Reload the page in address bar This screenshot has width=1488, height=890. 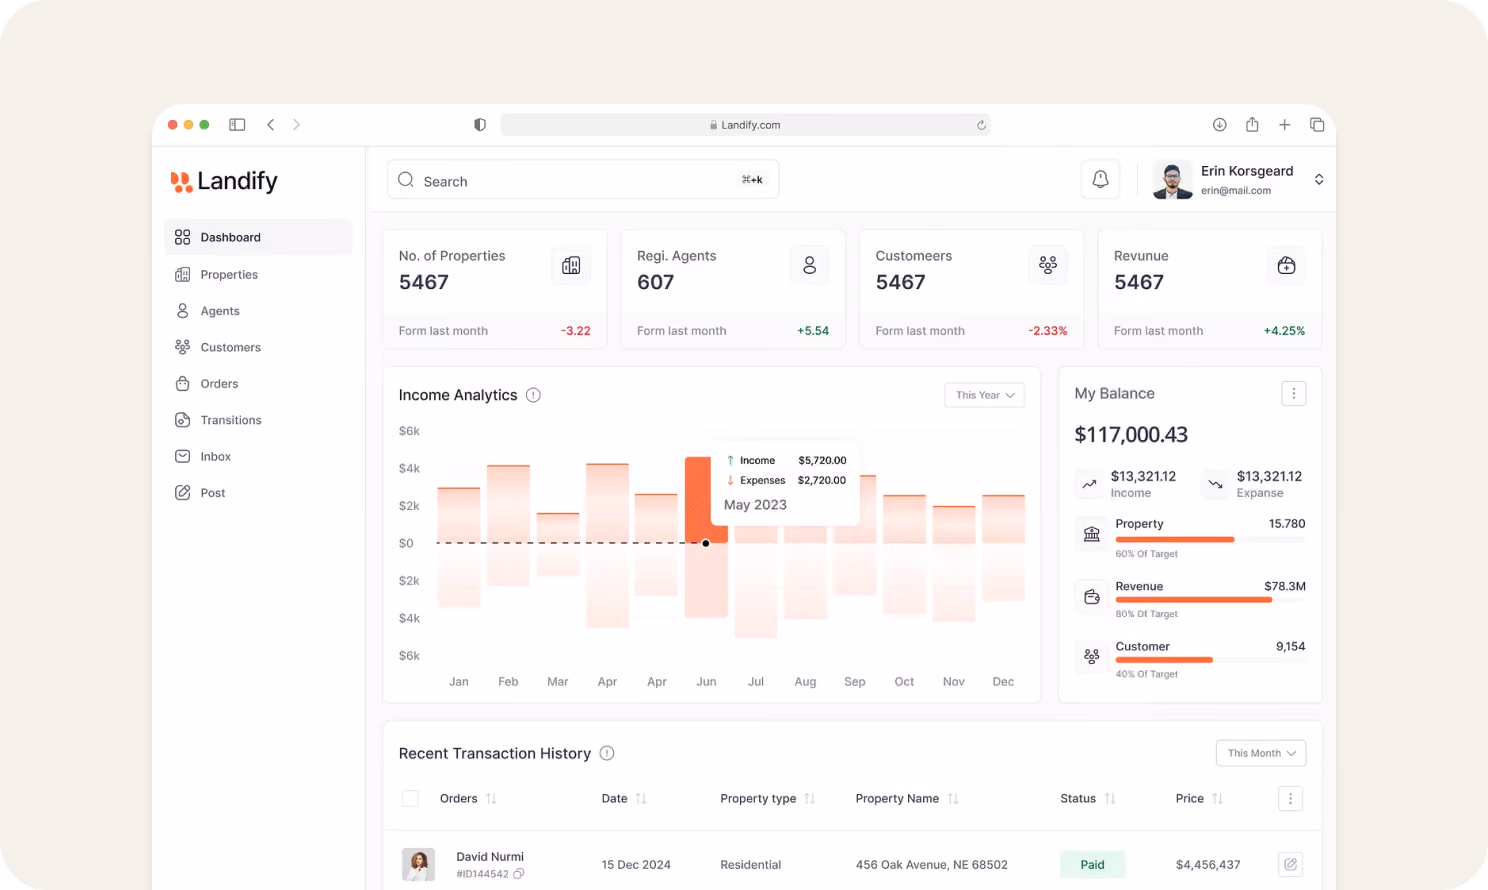pyautogui.click(x=981, y=125)
